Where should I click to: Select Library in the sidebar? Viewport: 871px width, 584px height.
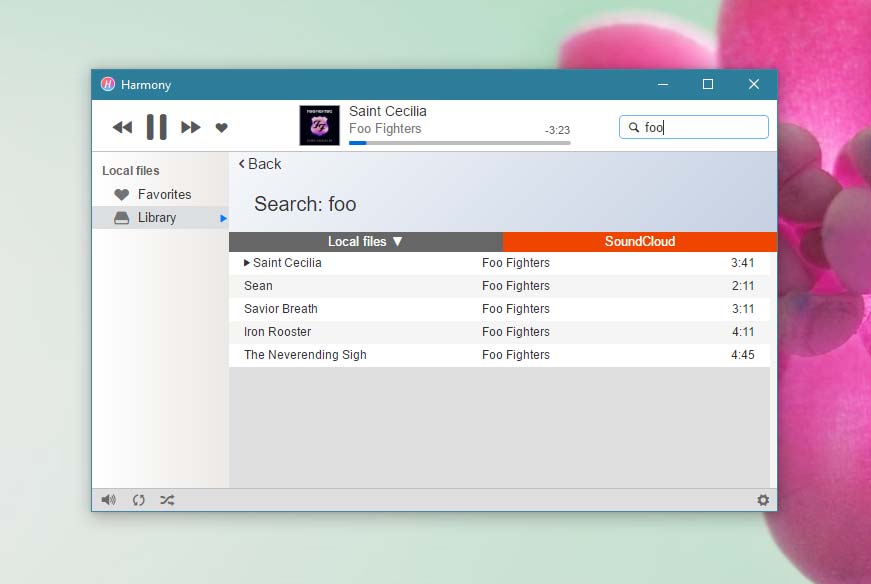pos(157,217)
